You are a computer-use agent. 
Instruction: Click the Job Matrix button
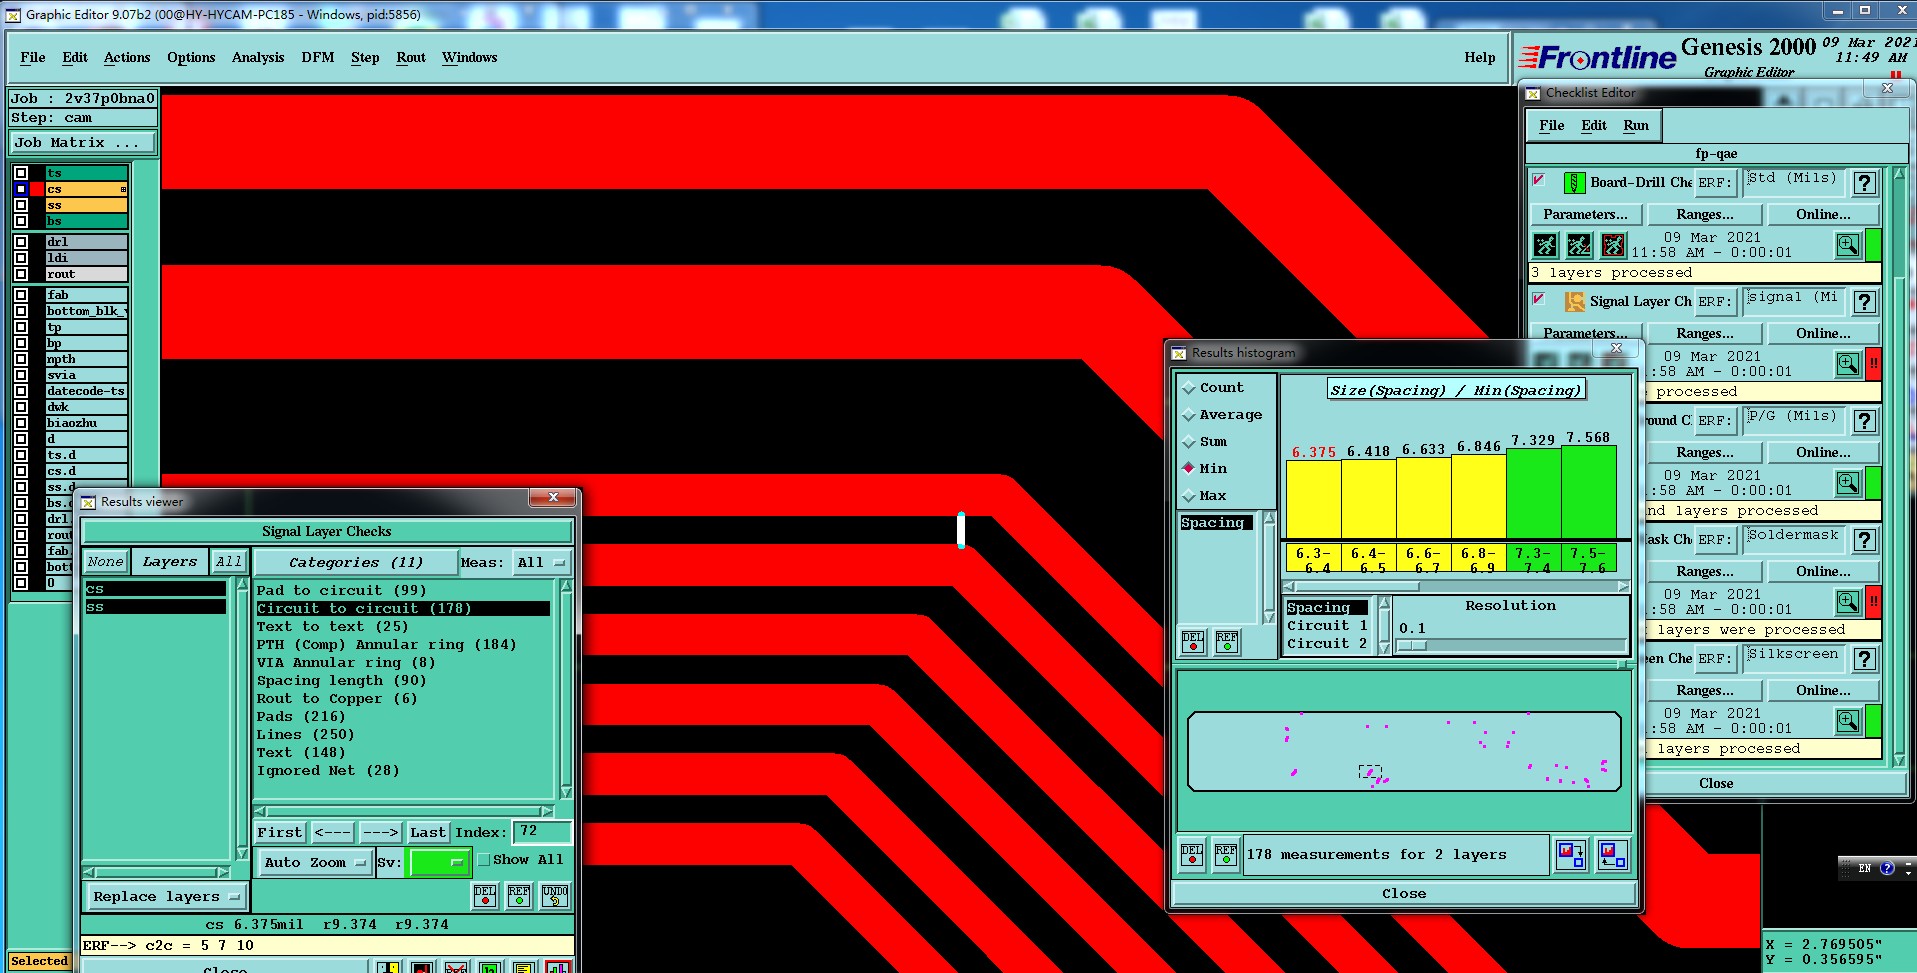[x=82, y=143]
